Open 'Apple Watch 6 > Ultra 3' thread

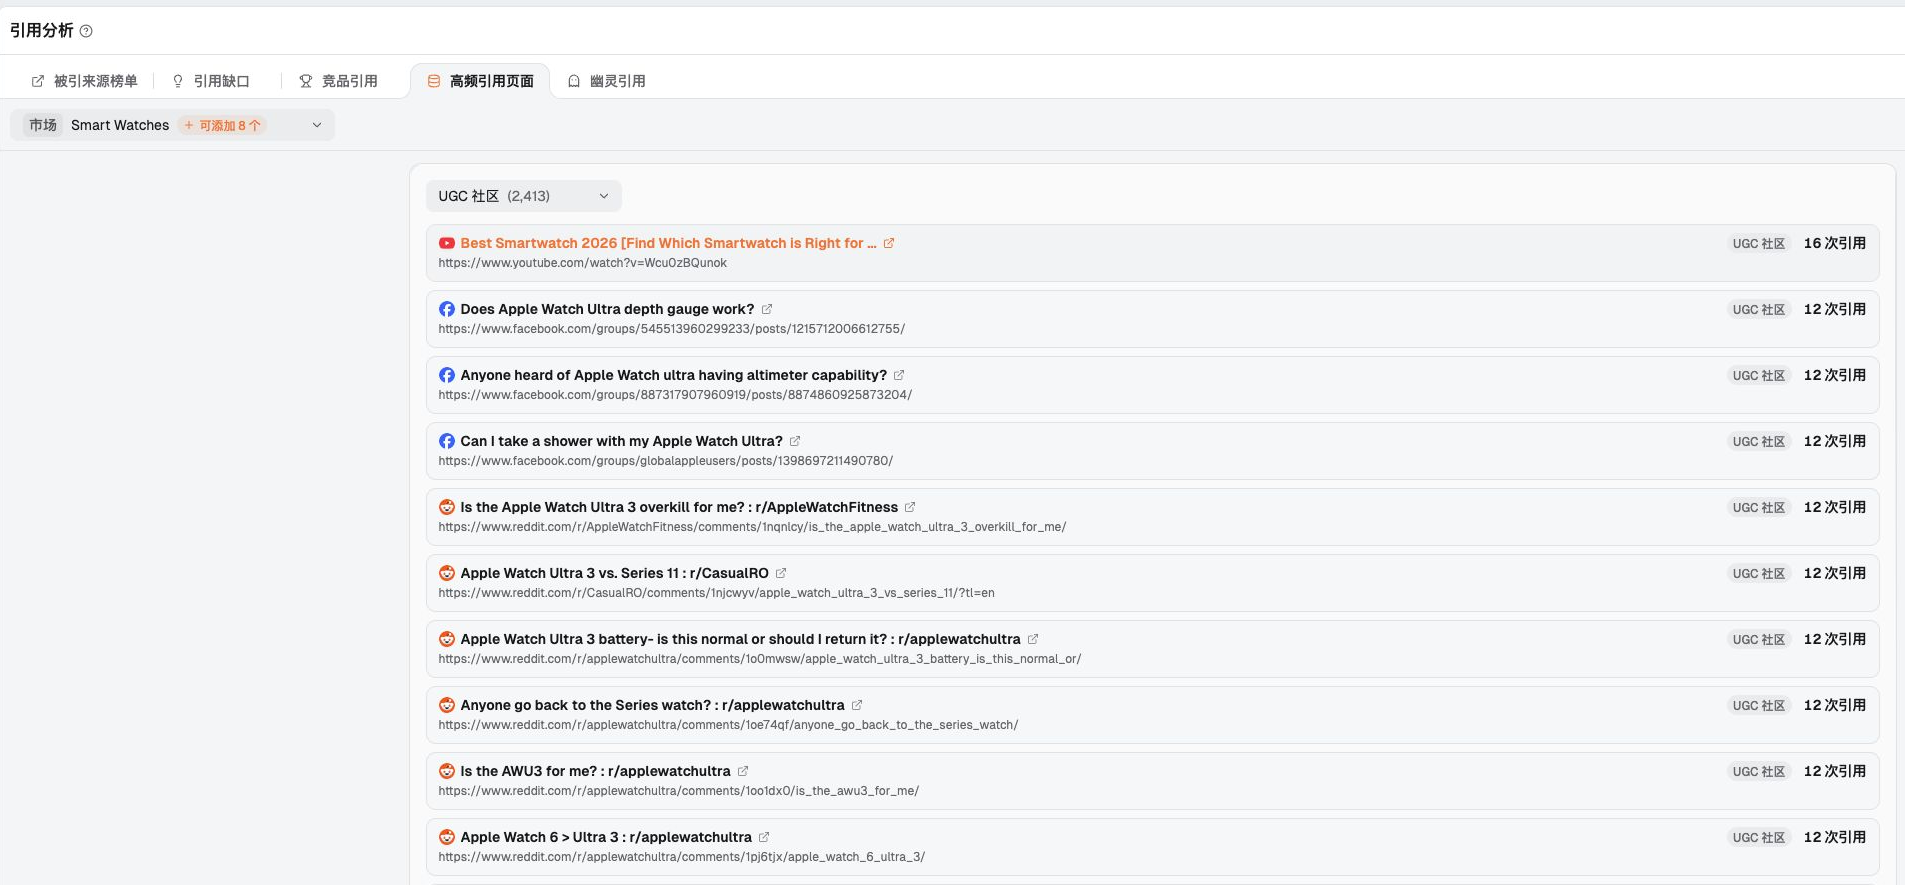click(x=606, y=837)
